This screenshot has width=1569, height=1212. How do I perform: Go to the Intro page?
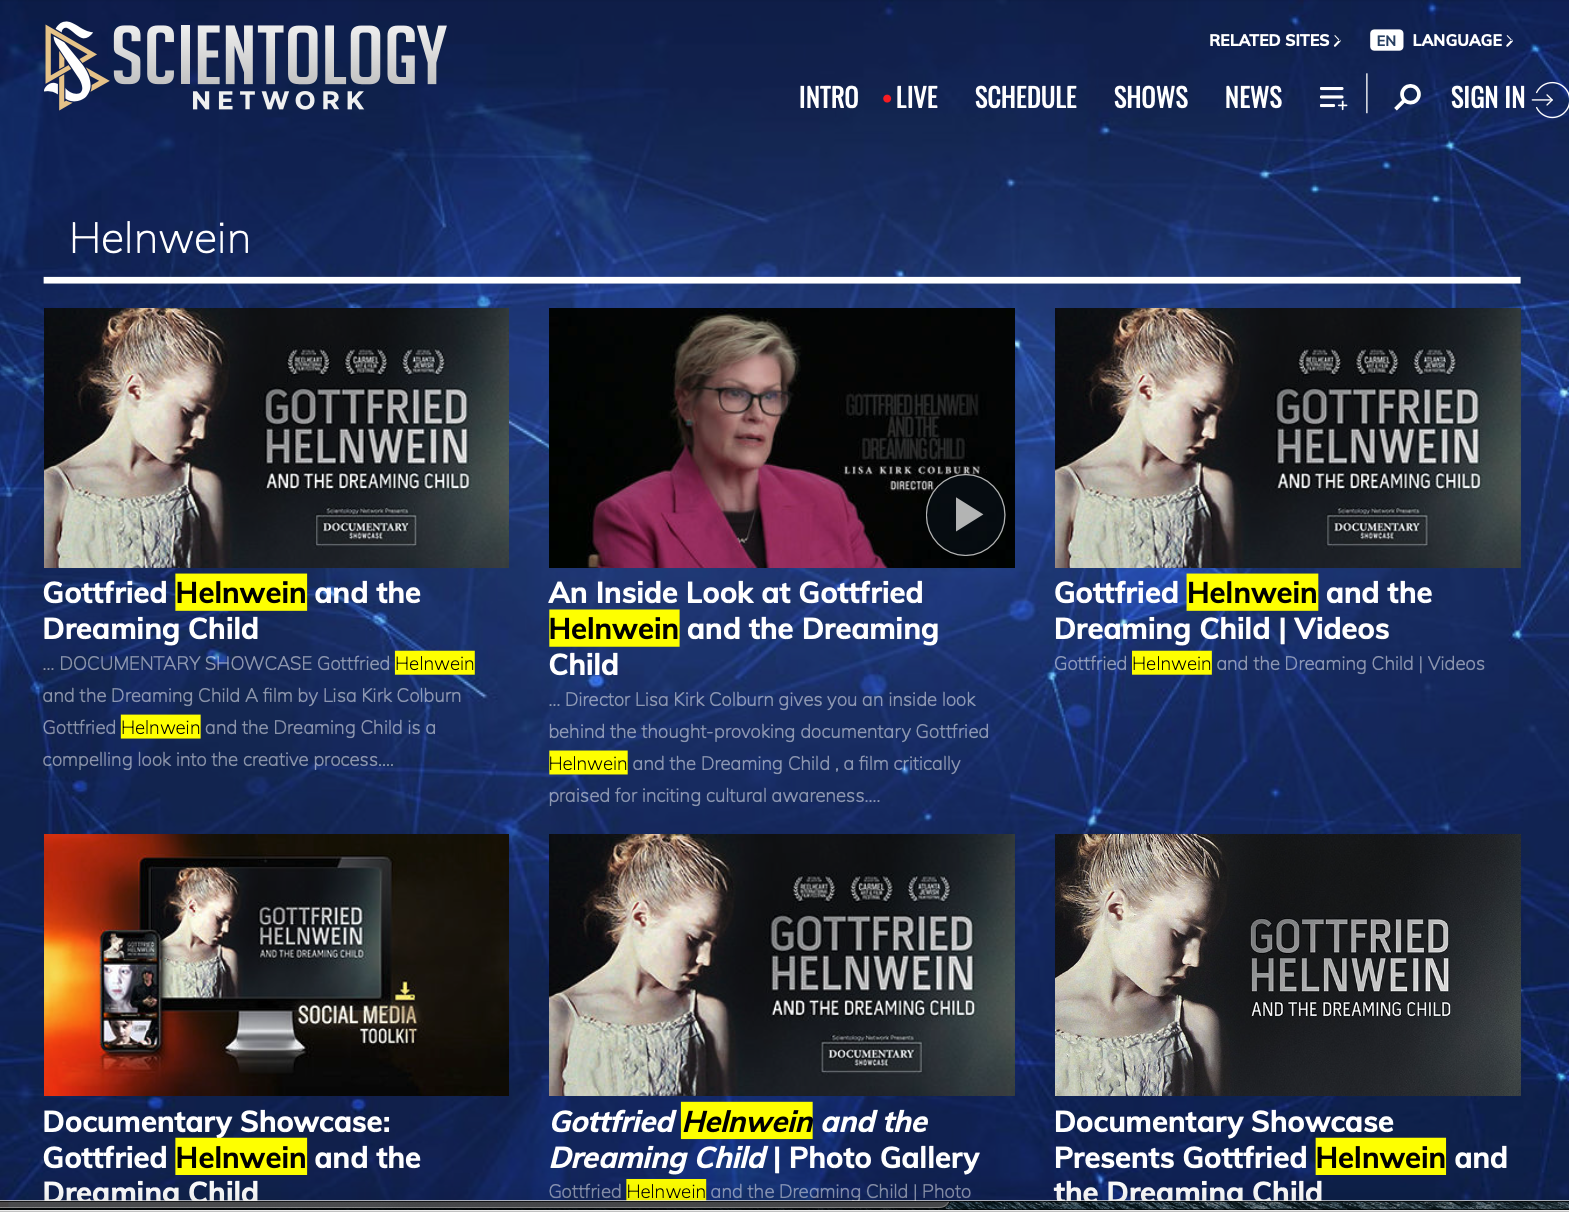828,98
